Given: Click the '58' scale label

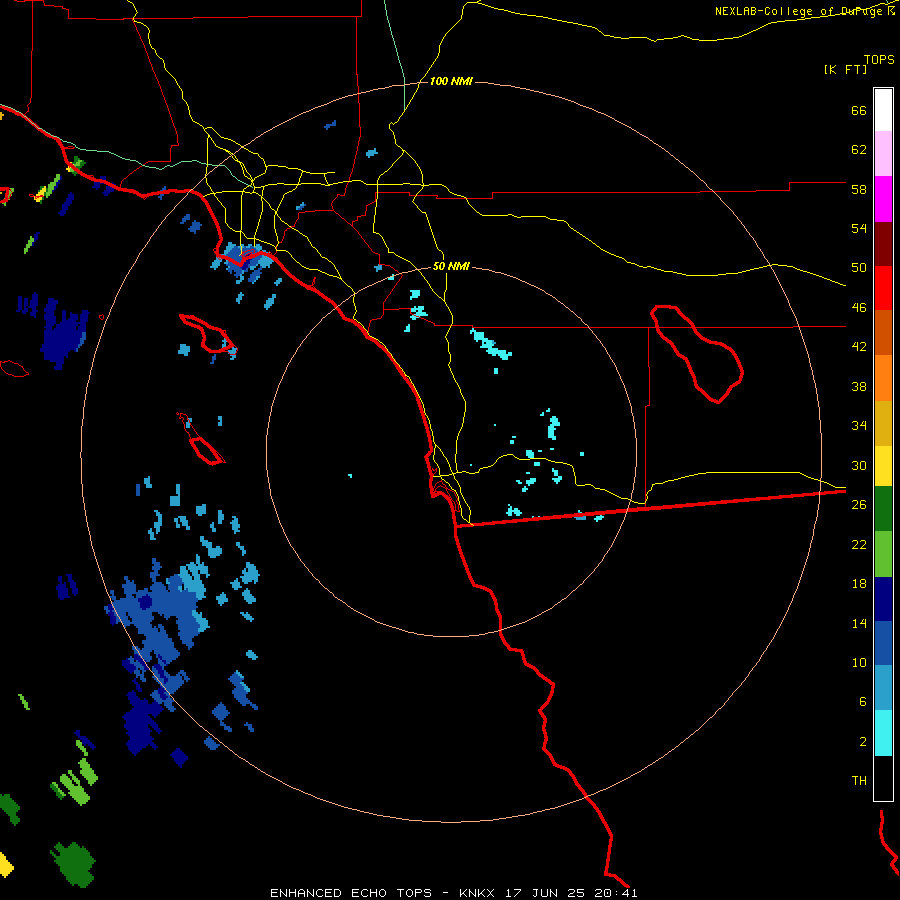Looking at the screenshot, I should pyautogui.click(x=859, y=189).
